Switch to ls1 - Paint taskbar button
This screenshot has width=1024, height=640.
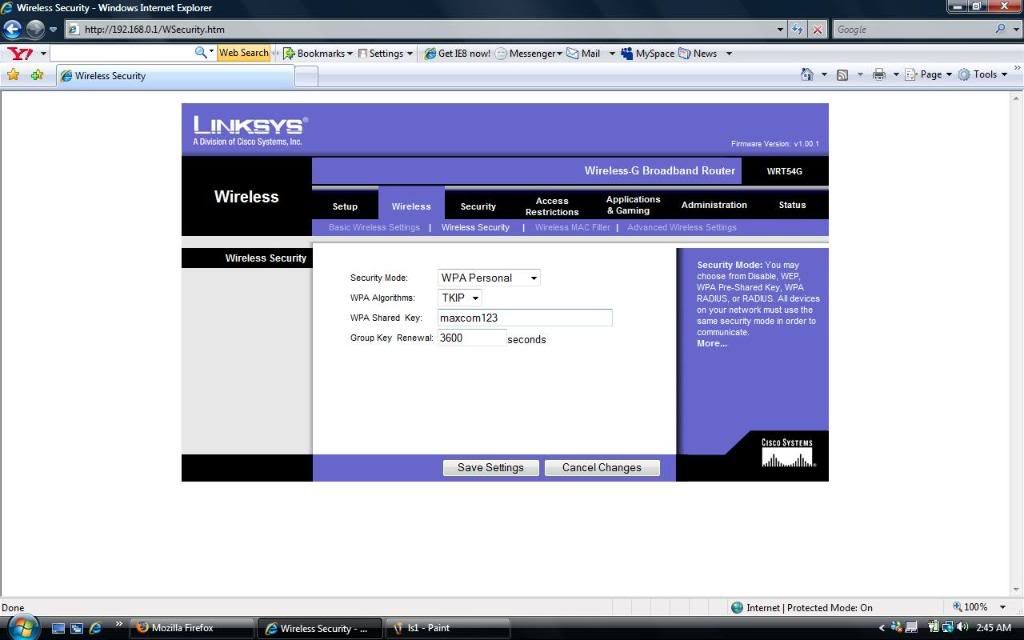click(448, 628)
